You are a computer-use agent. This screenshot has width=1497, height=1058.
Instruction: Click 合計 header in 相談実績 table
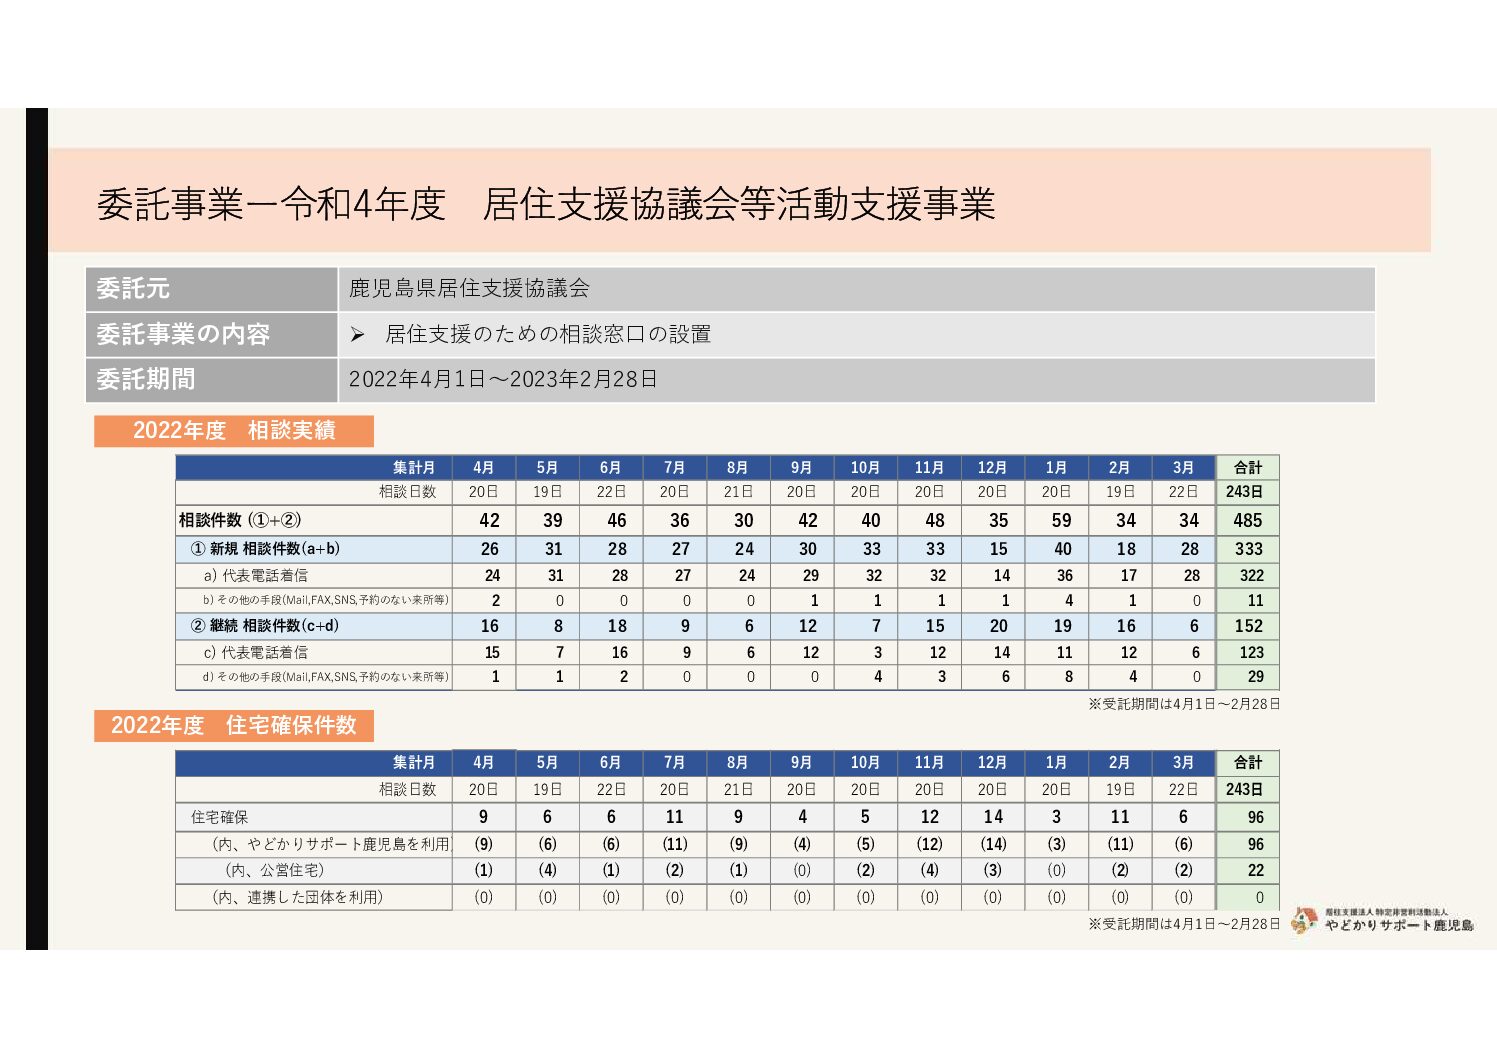pos(1248,467)
